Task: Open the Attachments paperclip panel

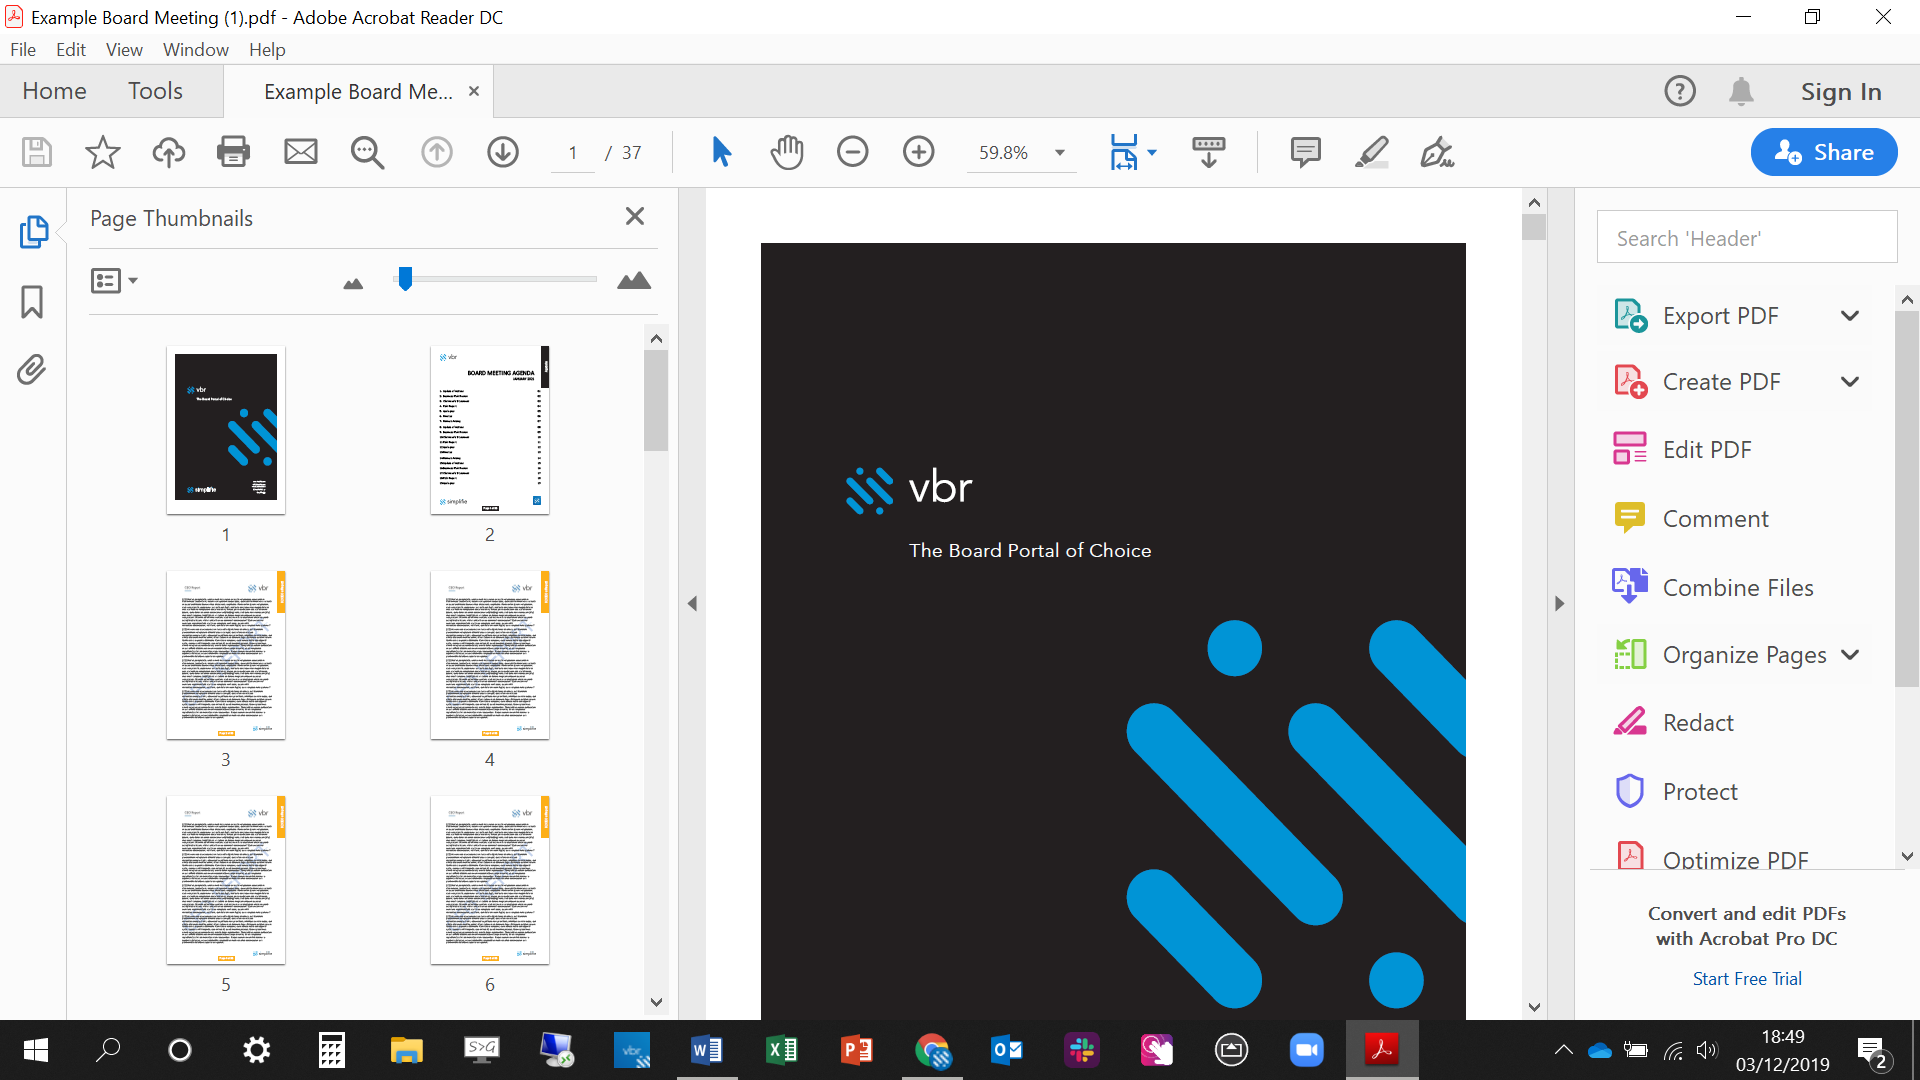Action: coord(32,370)
